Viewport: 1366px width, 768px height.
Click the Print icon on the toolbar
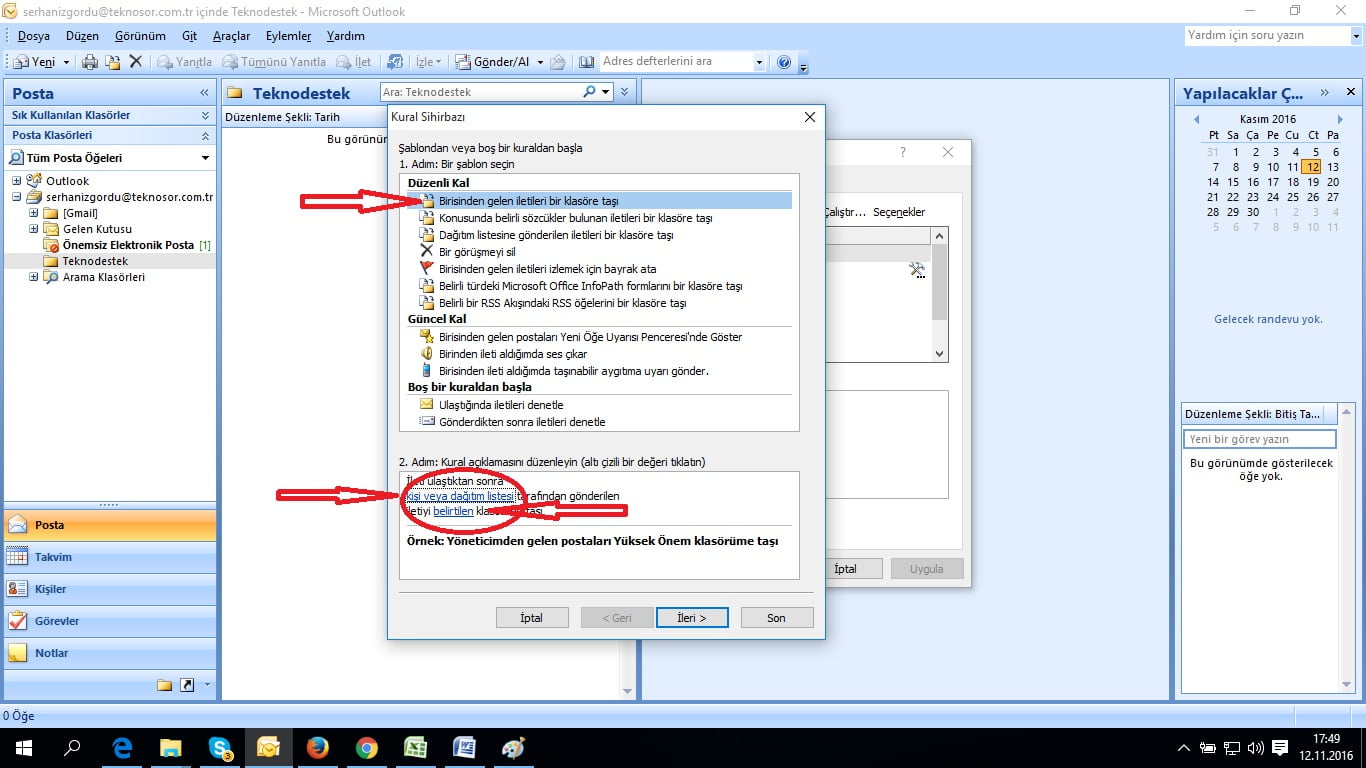pos(88,61)
